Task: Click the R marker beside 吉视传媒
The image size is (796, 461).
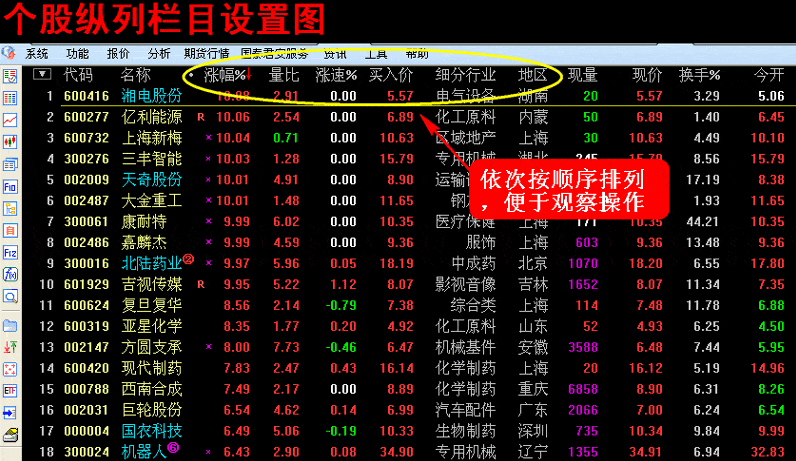Action: point(201,285)
